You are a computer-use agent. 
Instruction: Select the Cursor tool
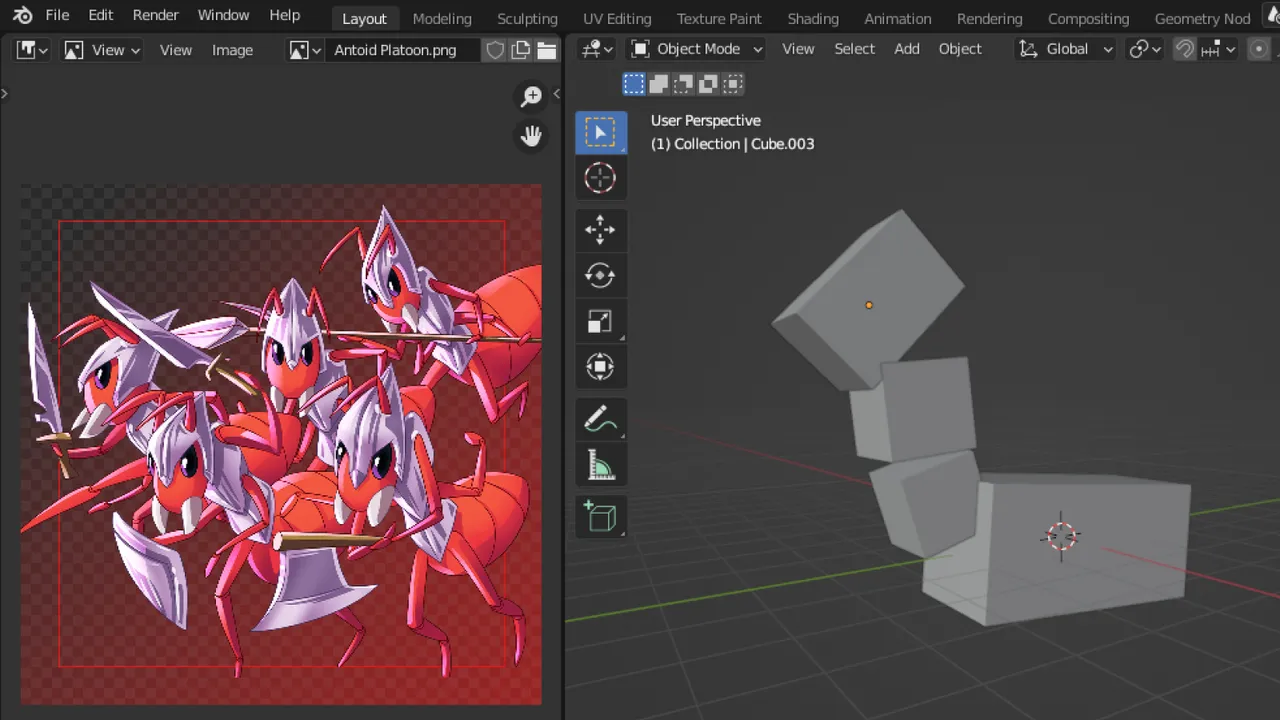coord(600,178)
